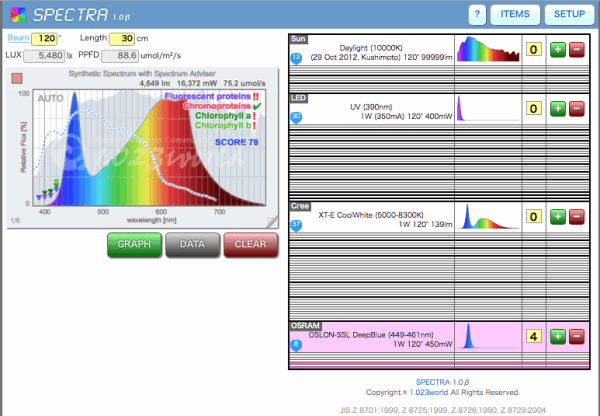Open the 1.023world footer link

[429, 392]
